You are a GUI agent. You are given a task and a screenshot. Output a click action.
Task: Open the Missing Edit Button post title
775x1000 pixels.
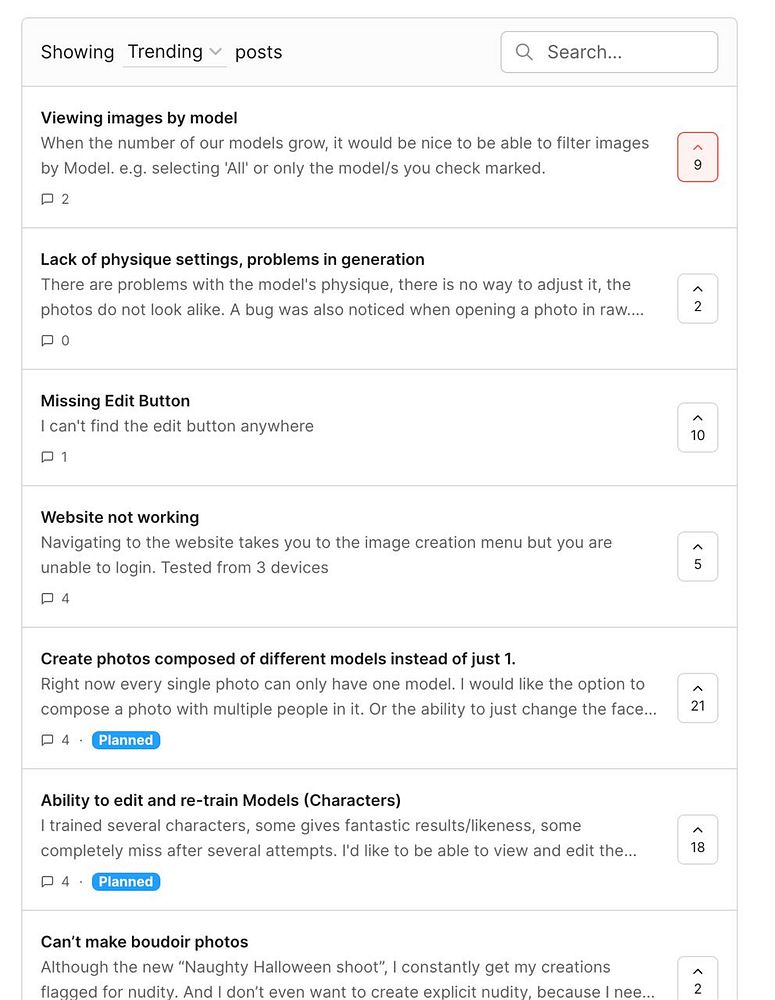tap(115, 401)
